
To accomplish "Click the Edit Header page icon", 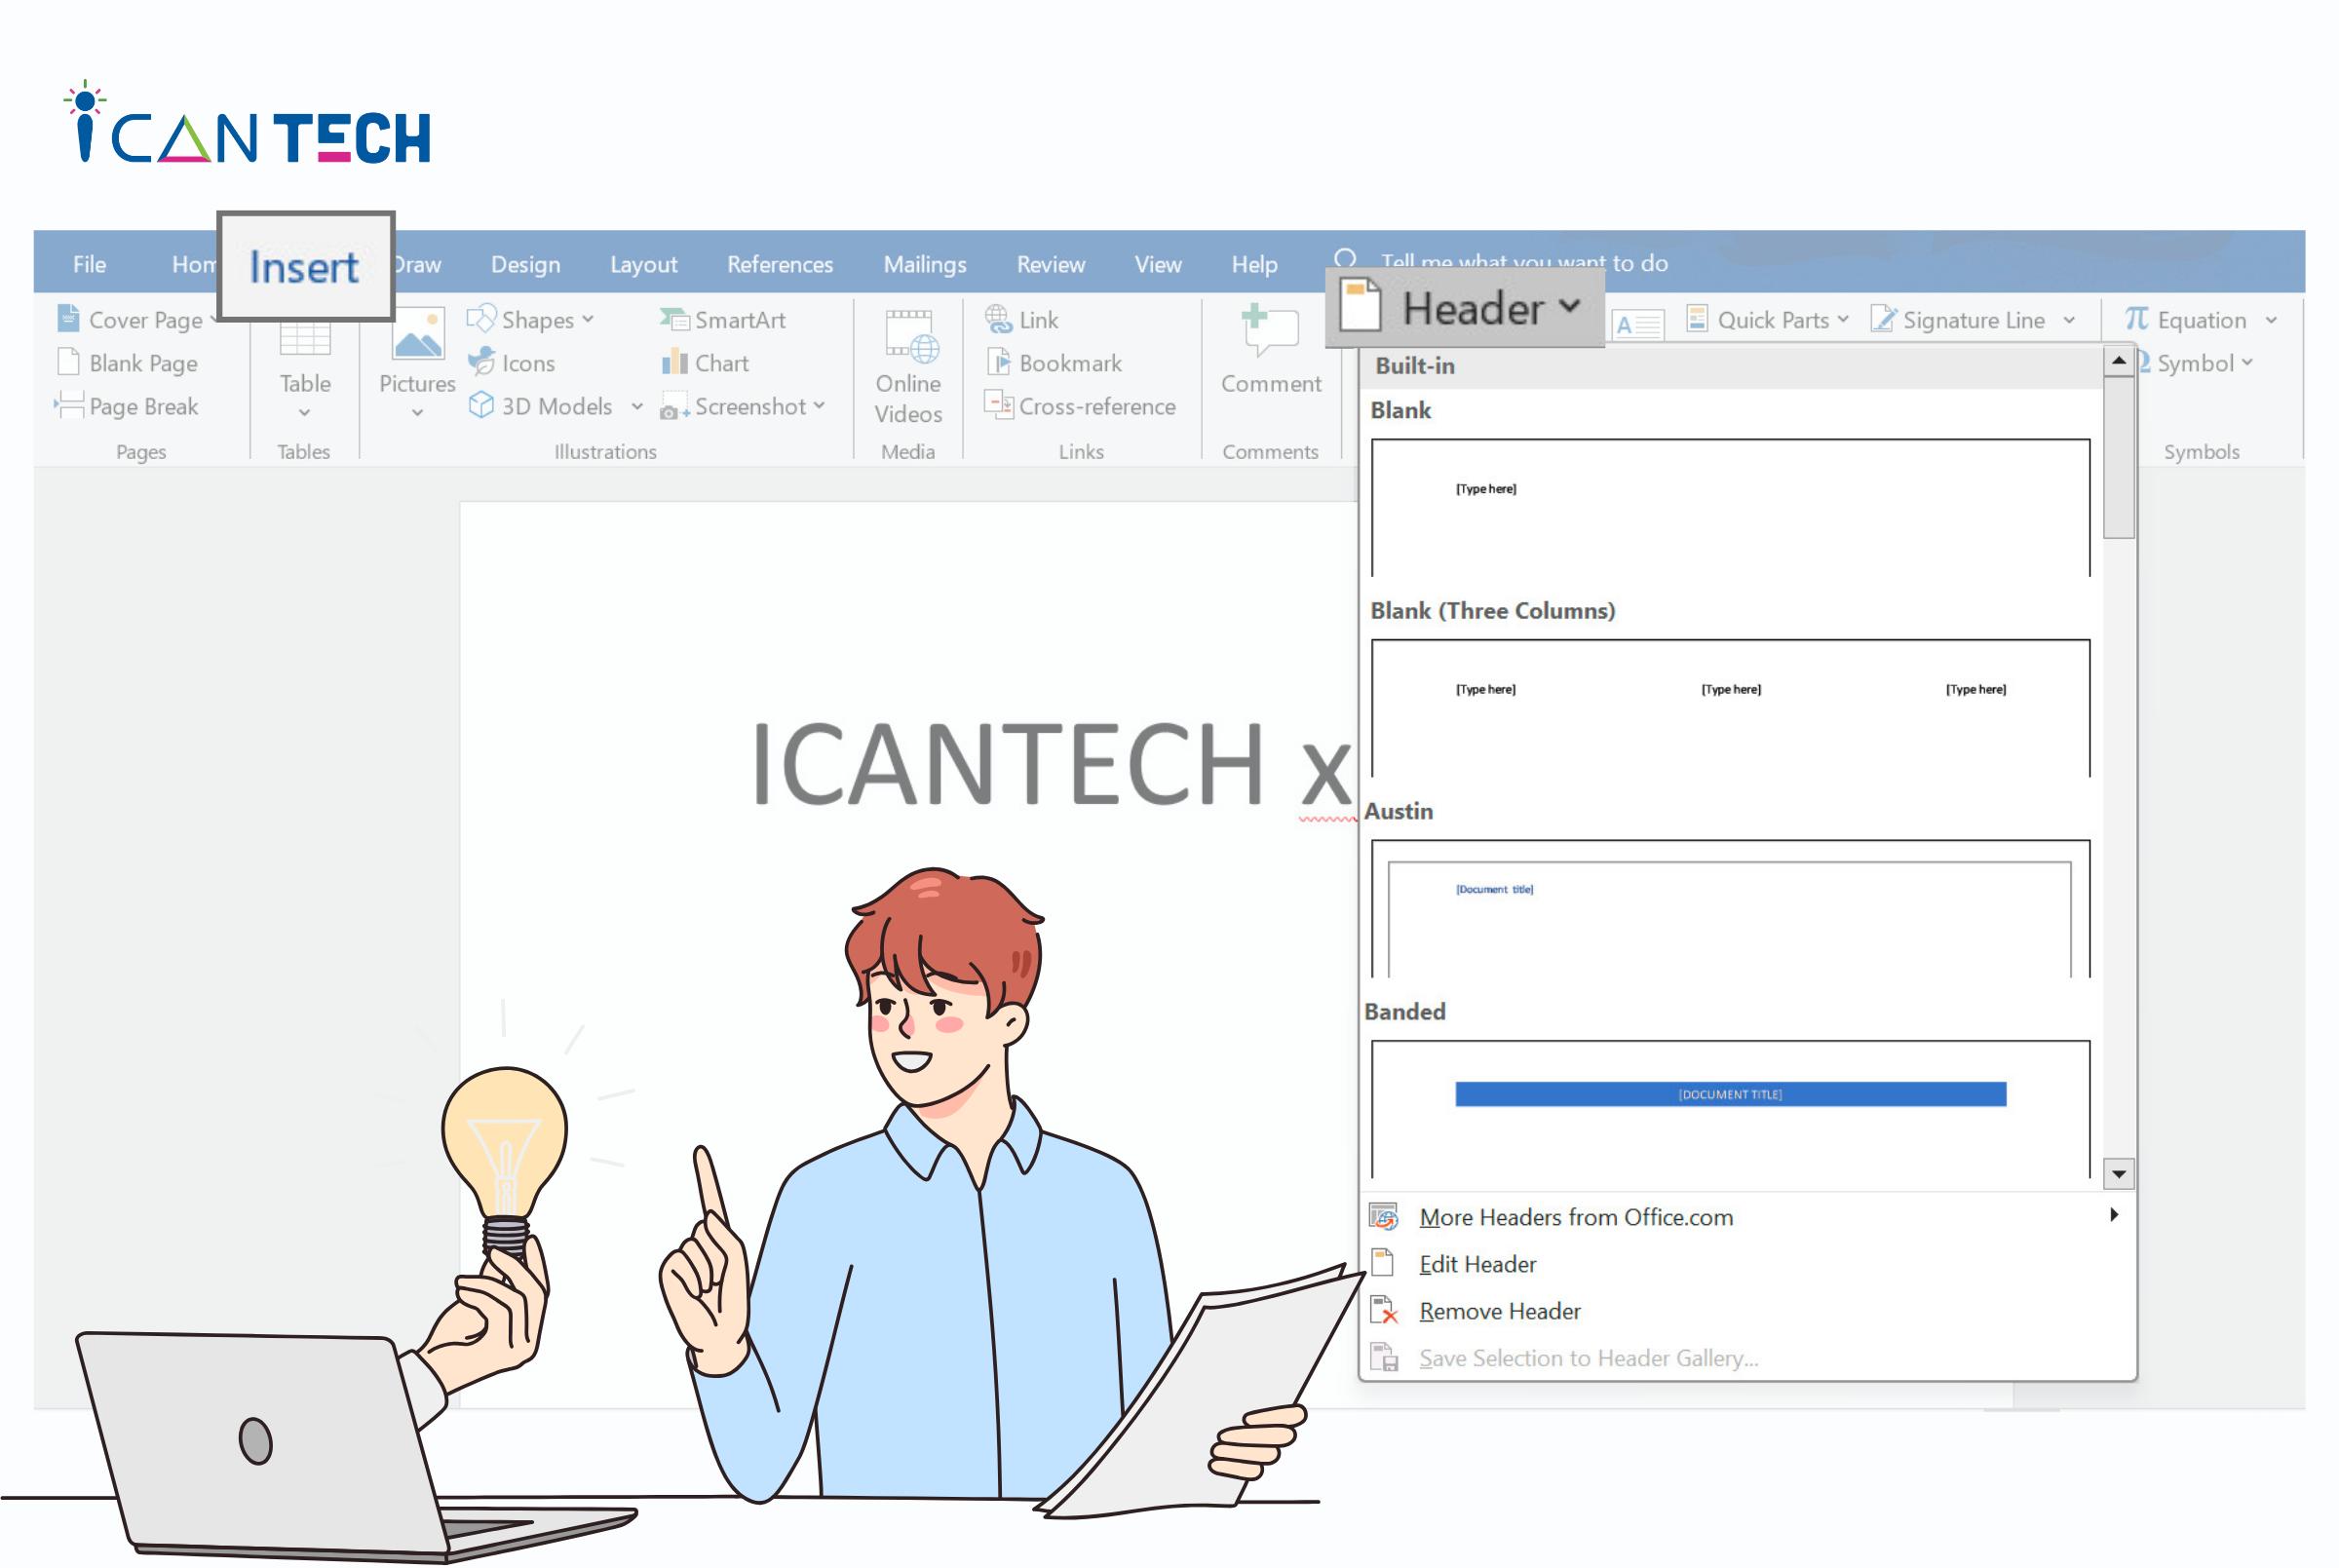I will coord(1383,1263).
